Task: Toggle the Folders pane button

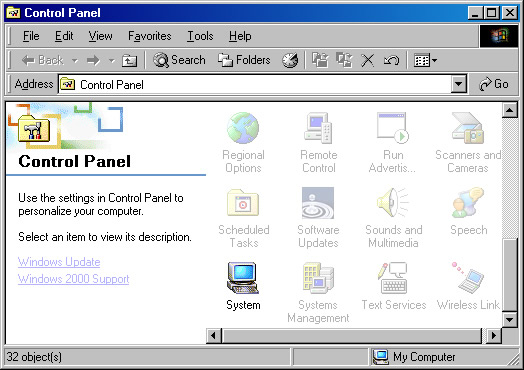Action: tap(244, 60)
